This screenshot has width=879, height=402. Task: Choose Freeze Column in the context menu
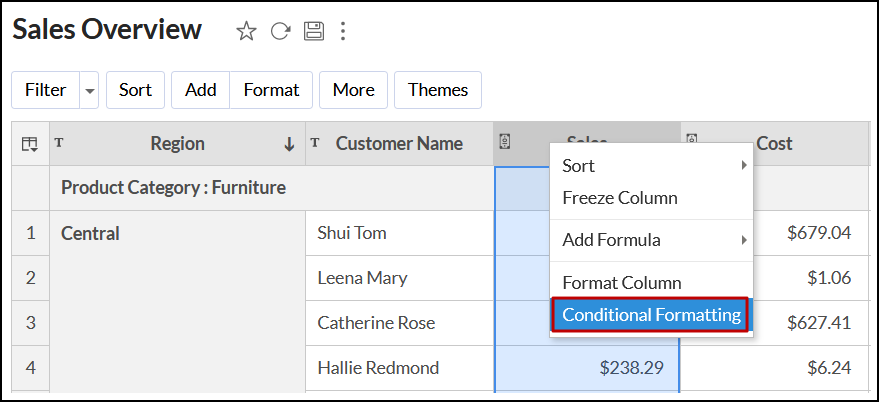(x=620, y=198)
